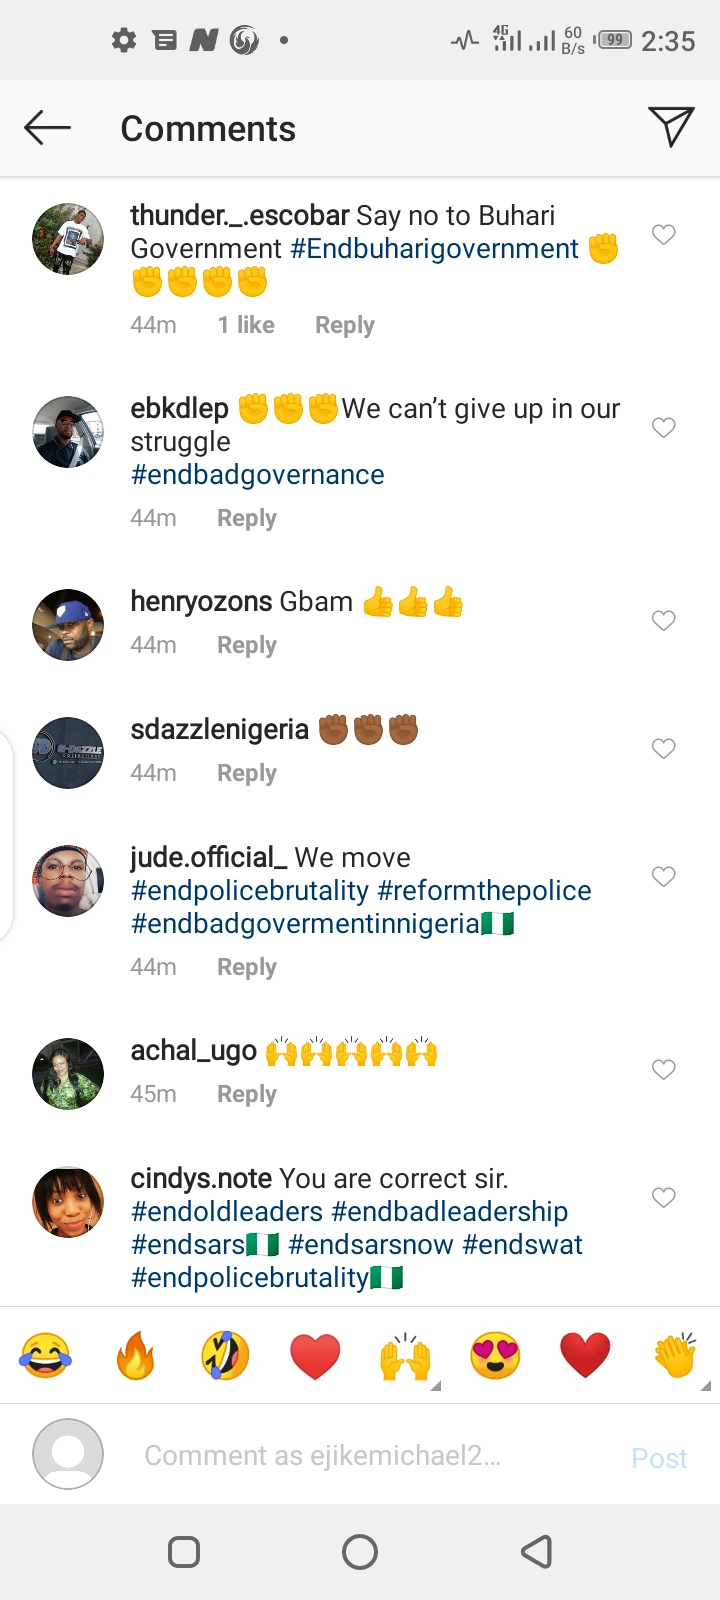The image size is (720, 1600).
Task: Insert the fire emoji
Action: pos(135,1357)
